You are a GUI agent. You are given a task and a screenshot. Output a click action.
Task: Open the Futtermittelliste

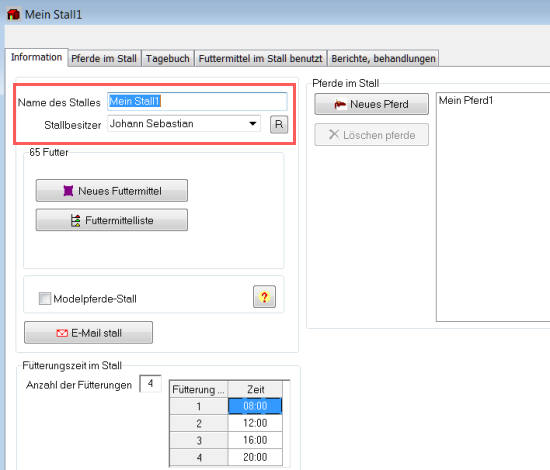(x=112, y=220)
